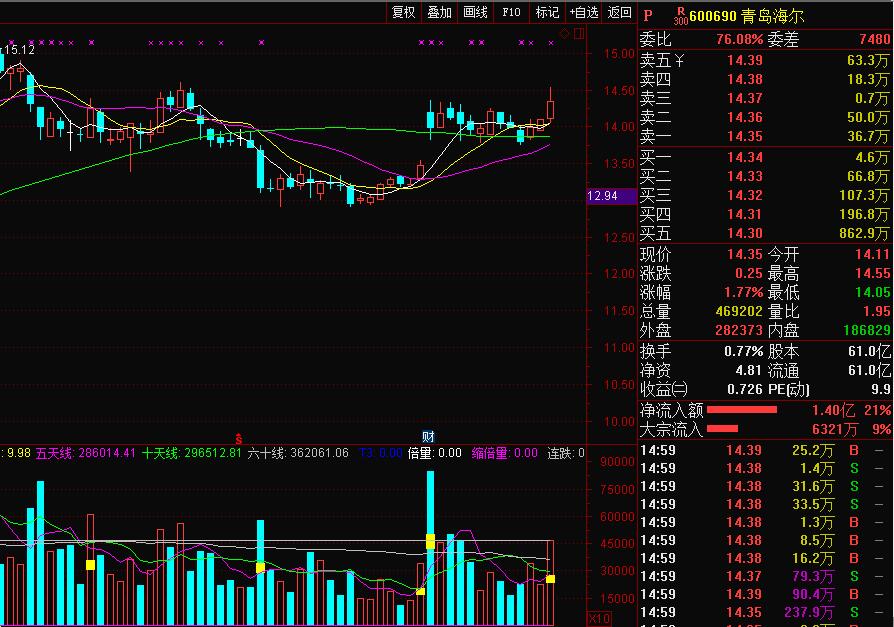Image resolution: width=894 pixels, height=627 pixels.
Task: Click the R300 margin-trading badge
Action: 681,16
